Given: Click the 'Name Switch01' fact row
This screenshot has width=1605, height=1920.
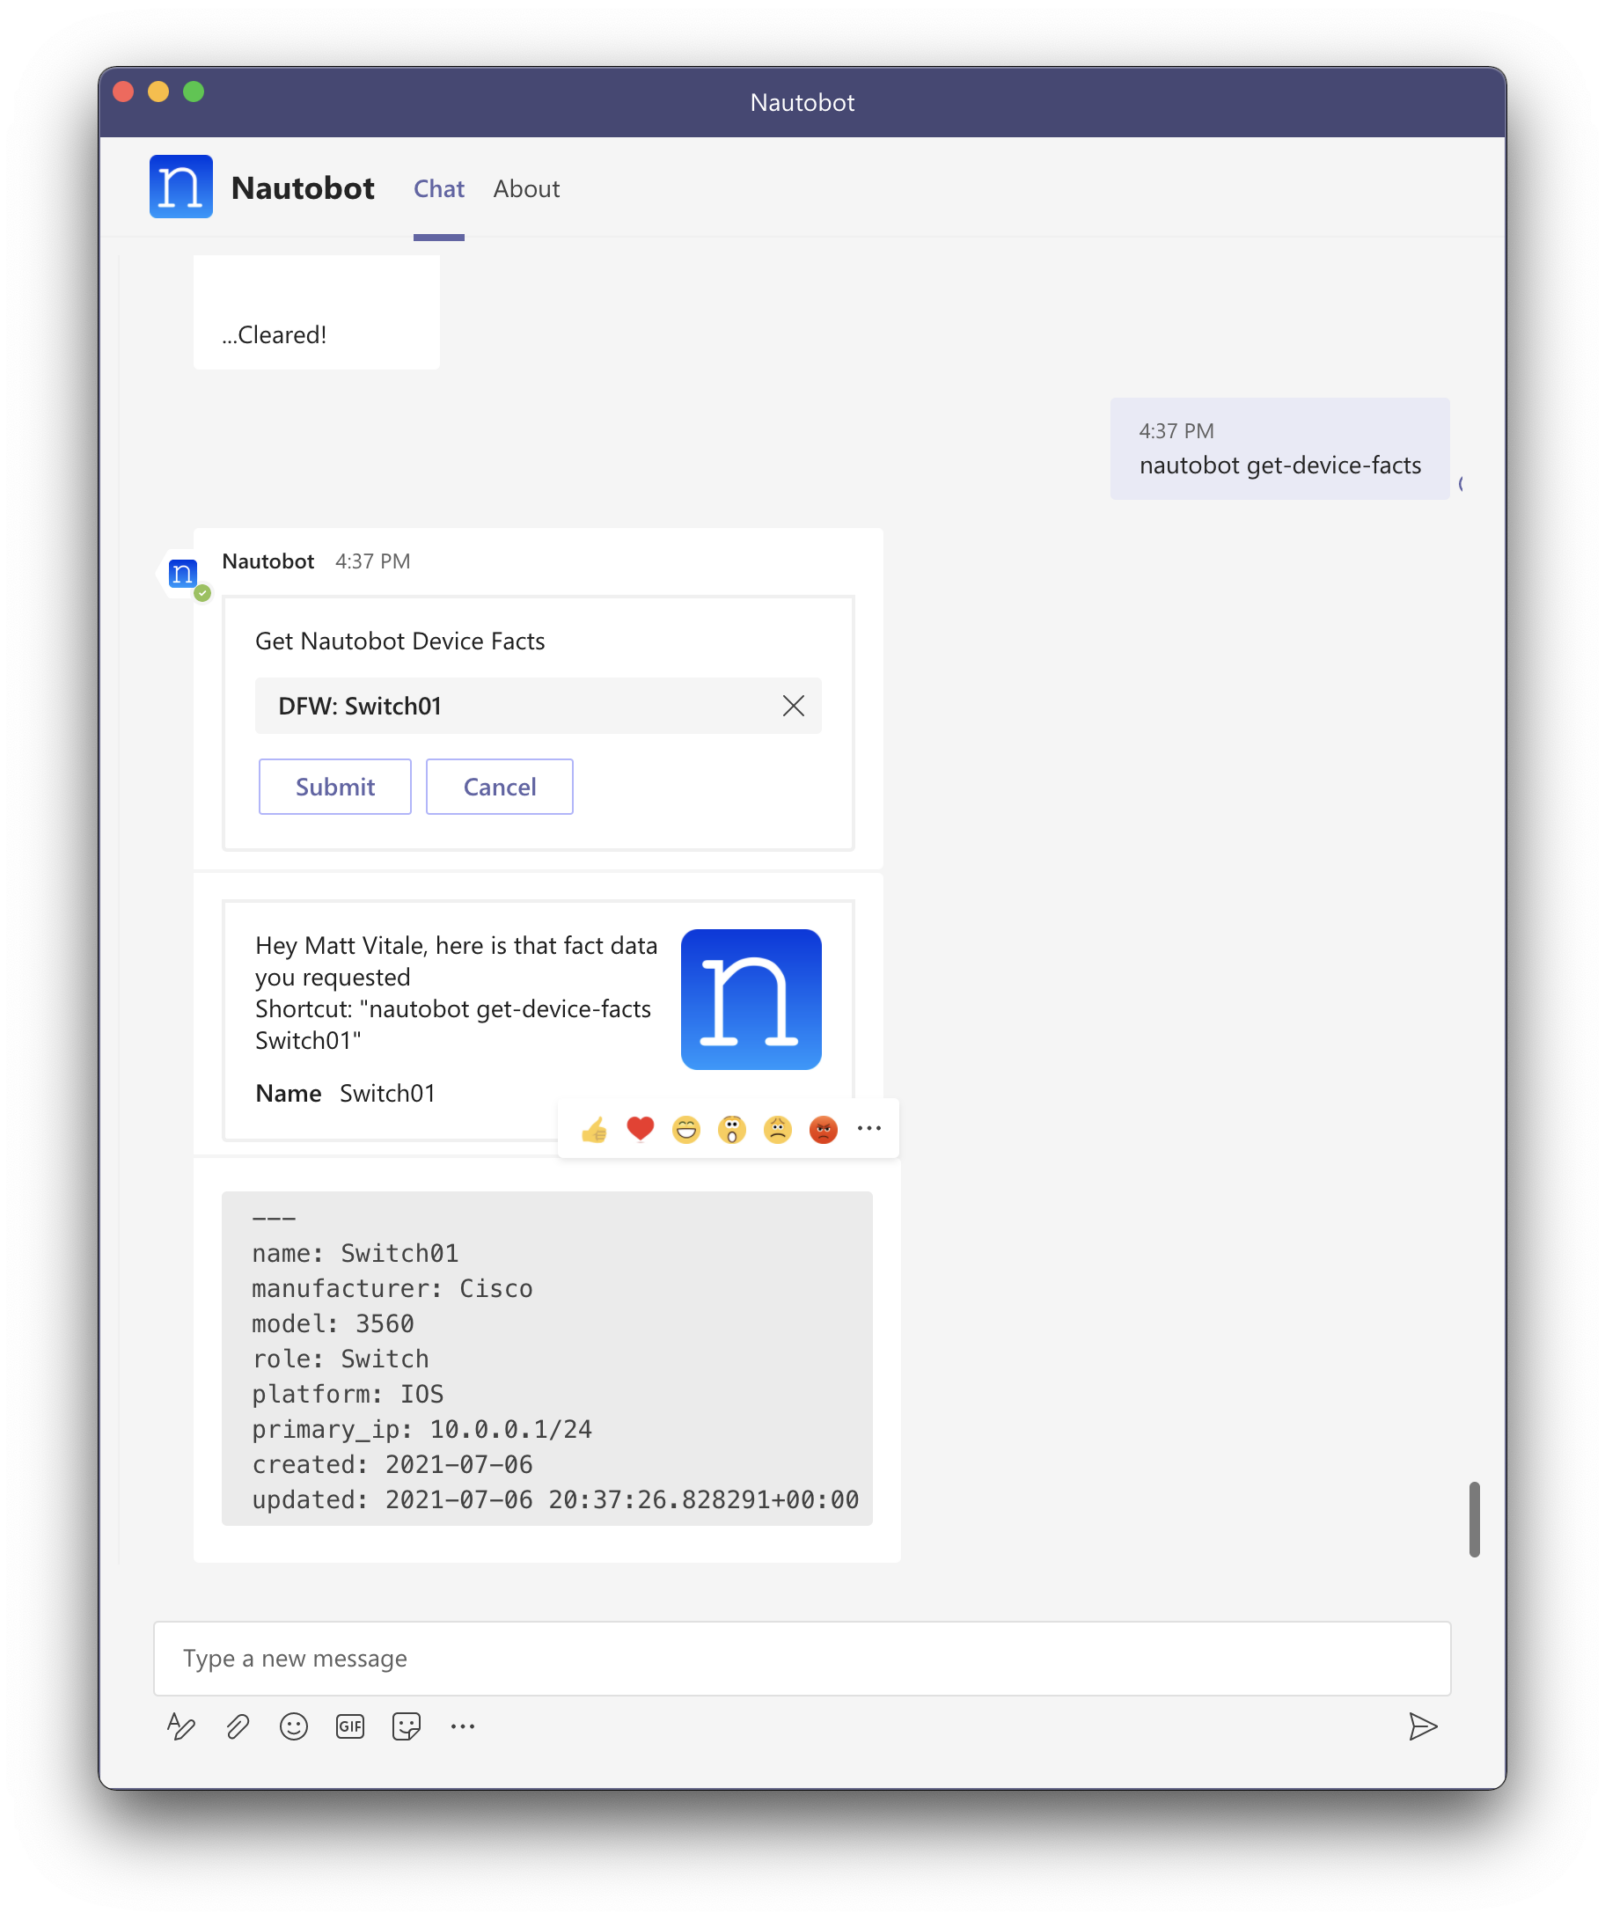Looking at the screenshot, I should (x=345, y=1094).
